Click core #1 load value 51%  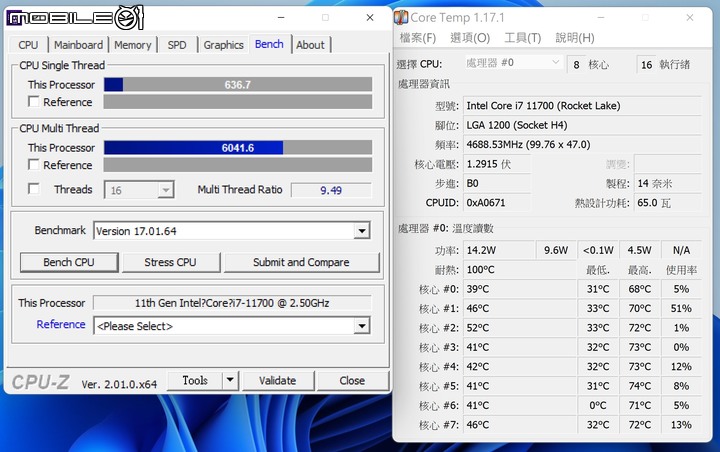pos(681,308)
